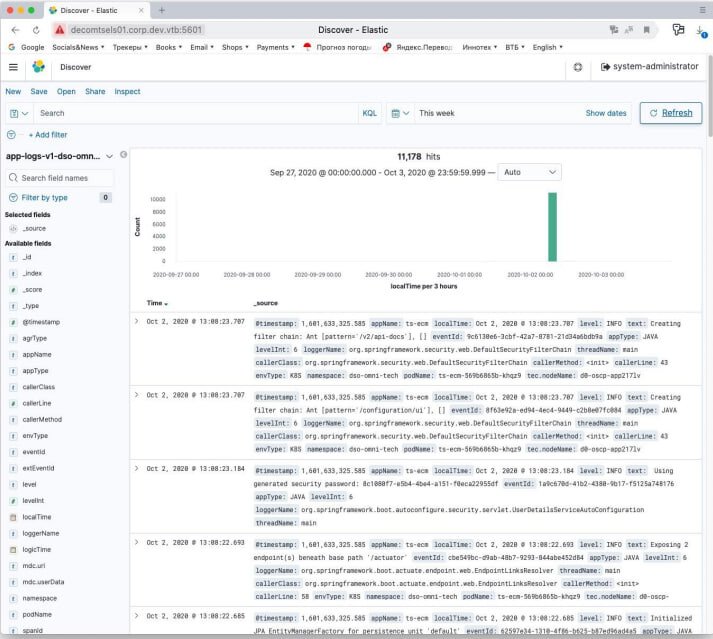Viewport: 713px width, 639px height.
Task: Open the browser window menu icon at top right
Action: coord(703,10)
